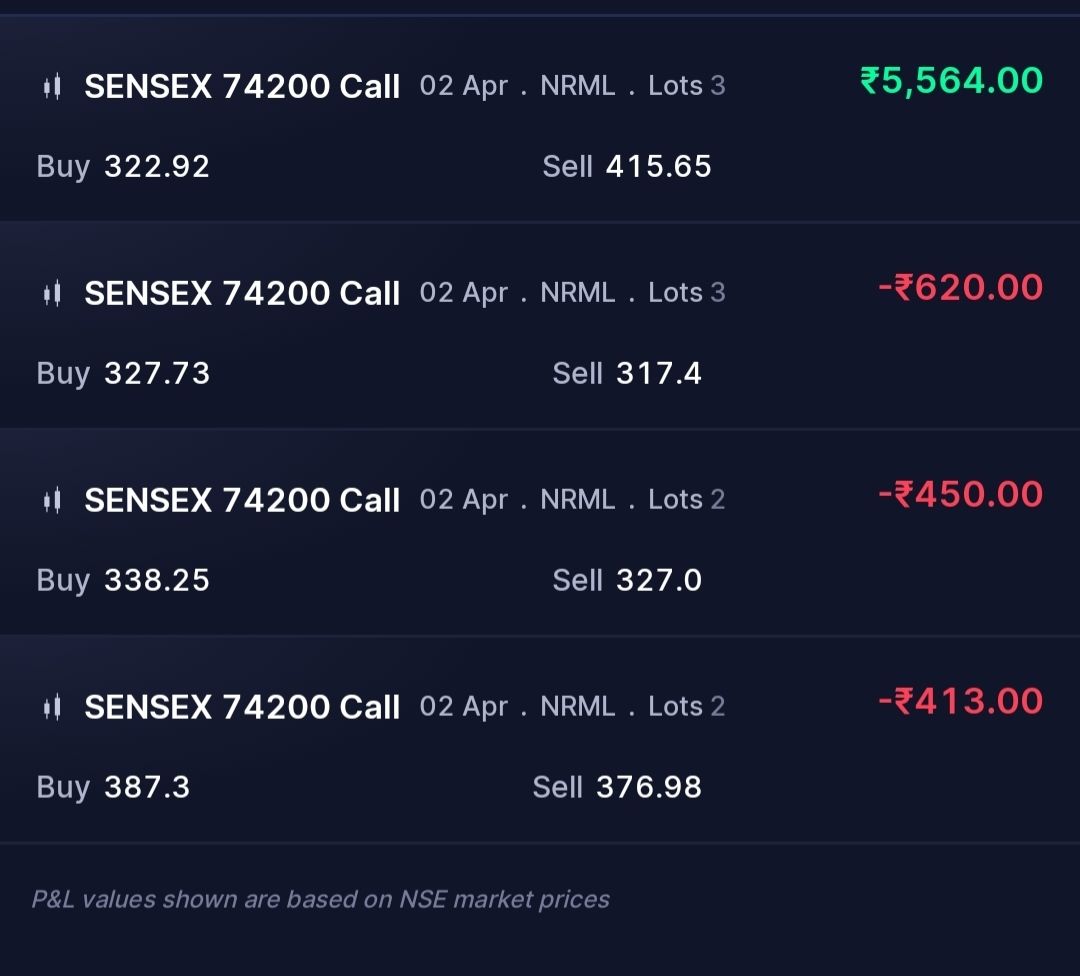Click the NSE market prices disclaimer note
Viewport: 1080px width, 976px height.
coord(321,900)
